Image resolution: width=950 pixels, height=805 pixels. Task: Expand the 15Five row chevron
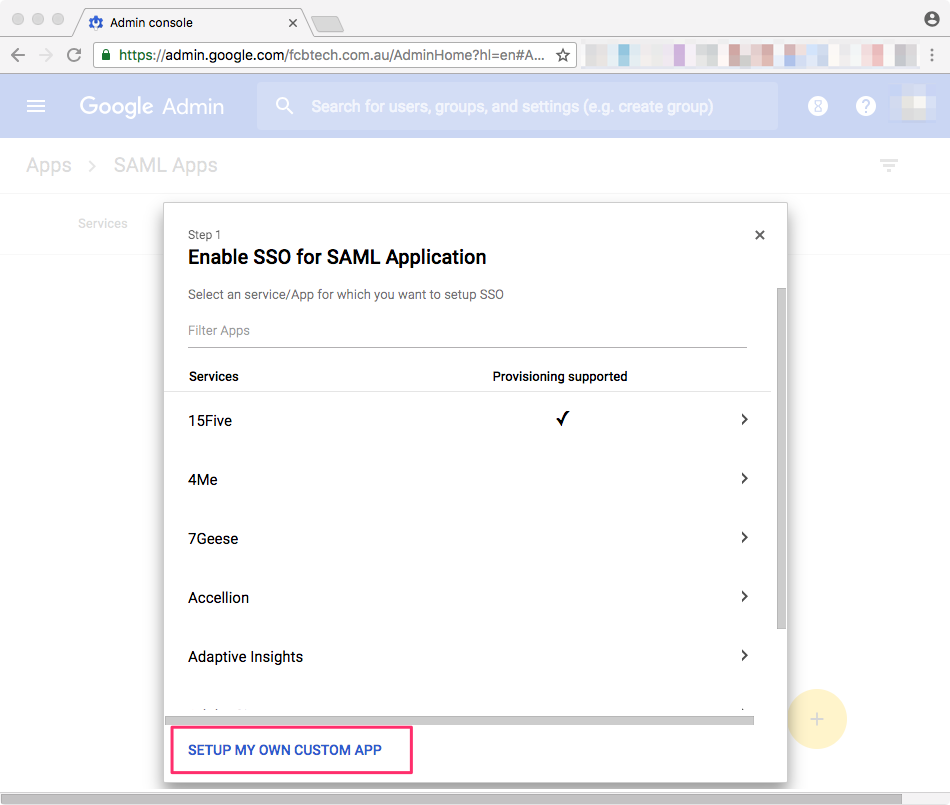point(745,419)
